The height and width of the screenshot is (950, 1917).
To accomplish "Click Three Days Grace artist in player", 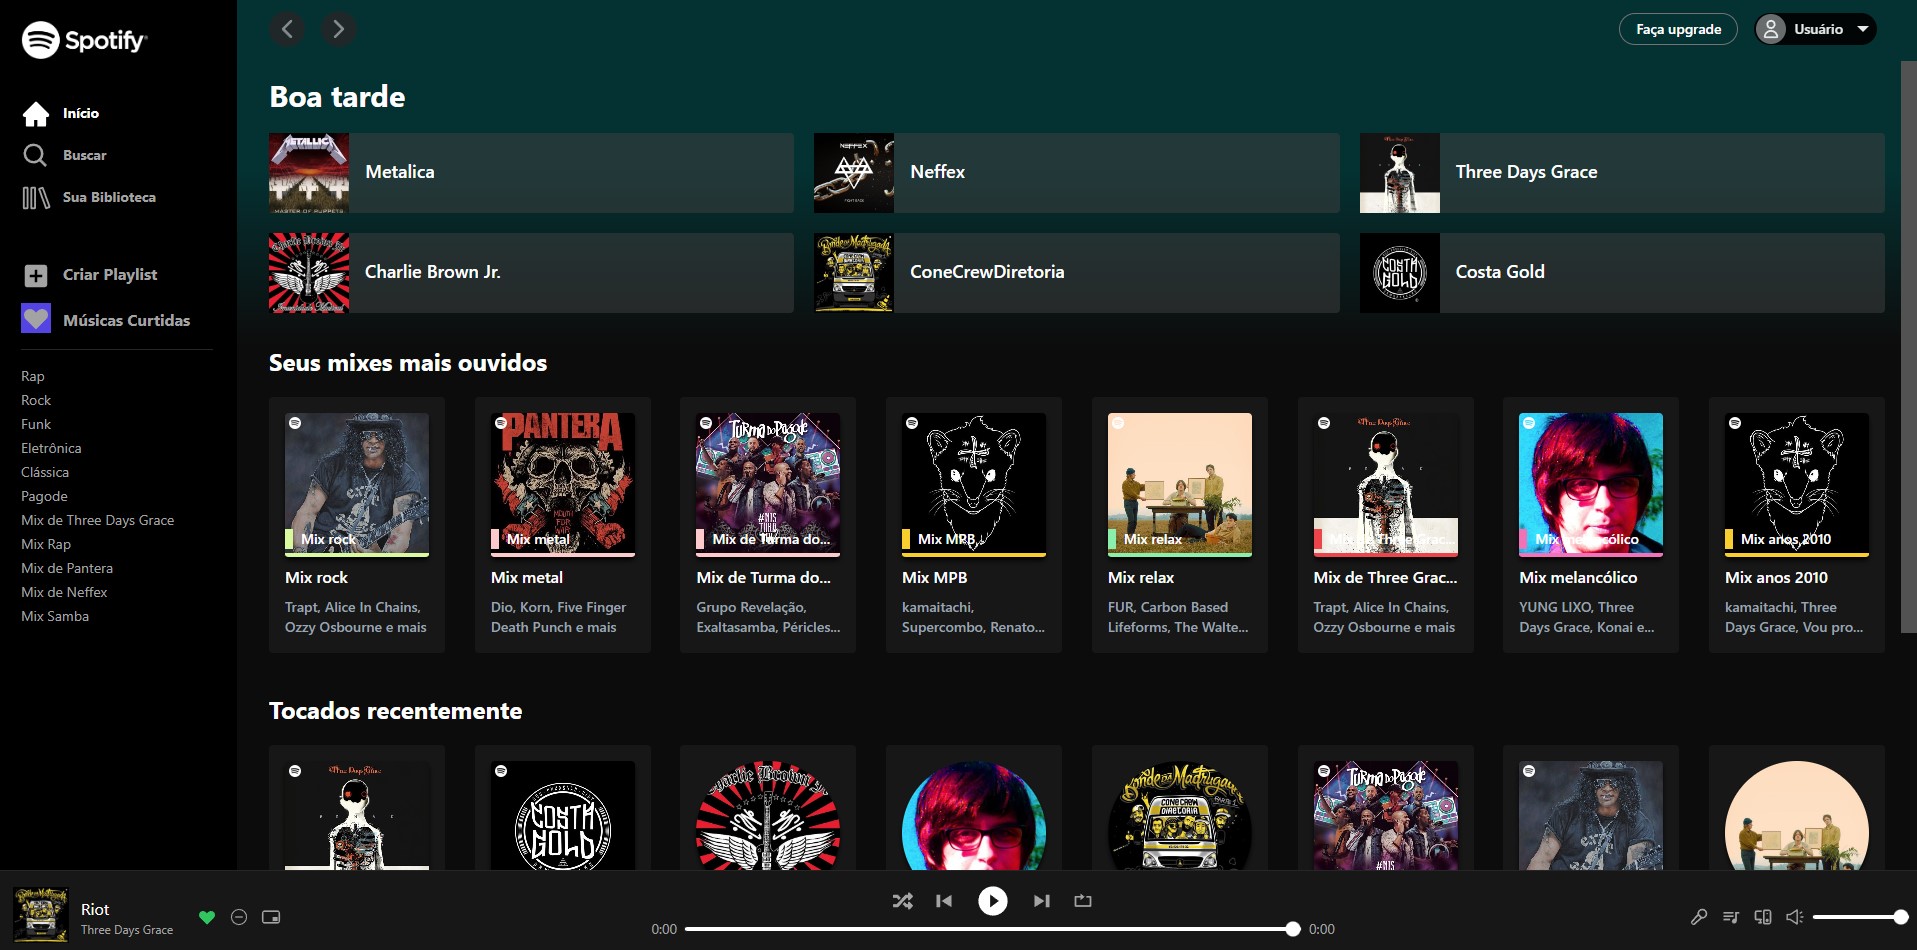I will pyautogui.click(x=127, y=930).
